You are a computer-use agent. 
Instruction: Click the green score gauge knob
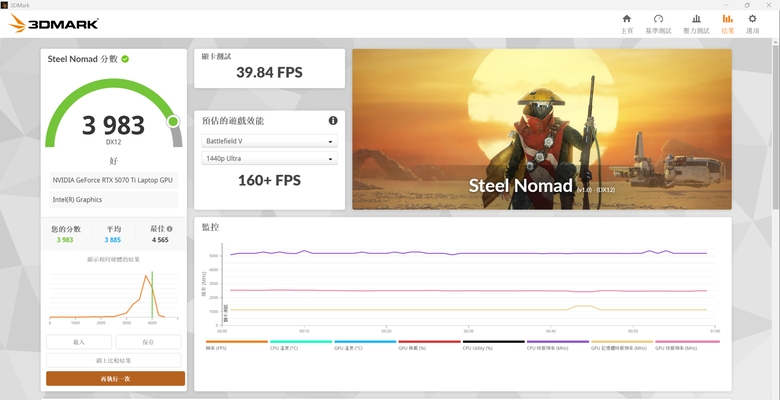[173, 121]
